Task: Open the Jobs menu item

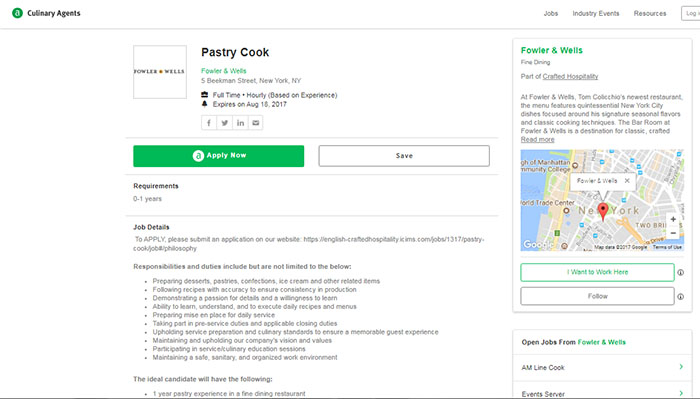Action: (x=550, y=13)
